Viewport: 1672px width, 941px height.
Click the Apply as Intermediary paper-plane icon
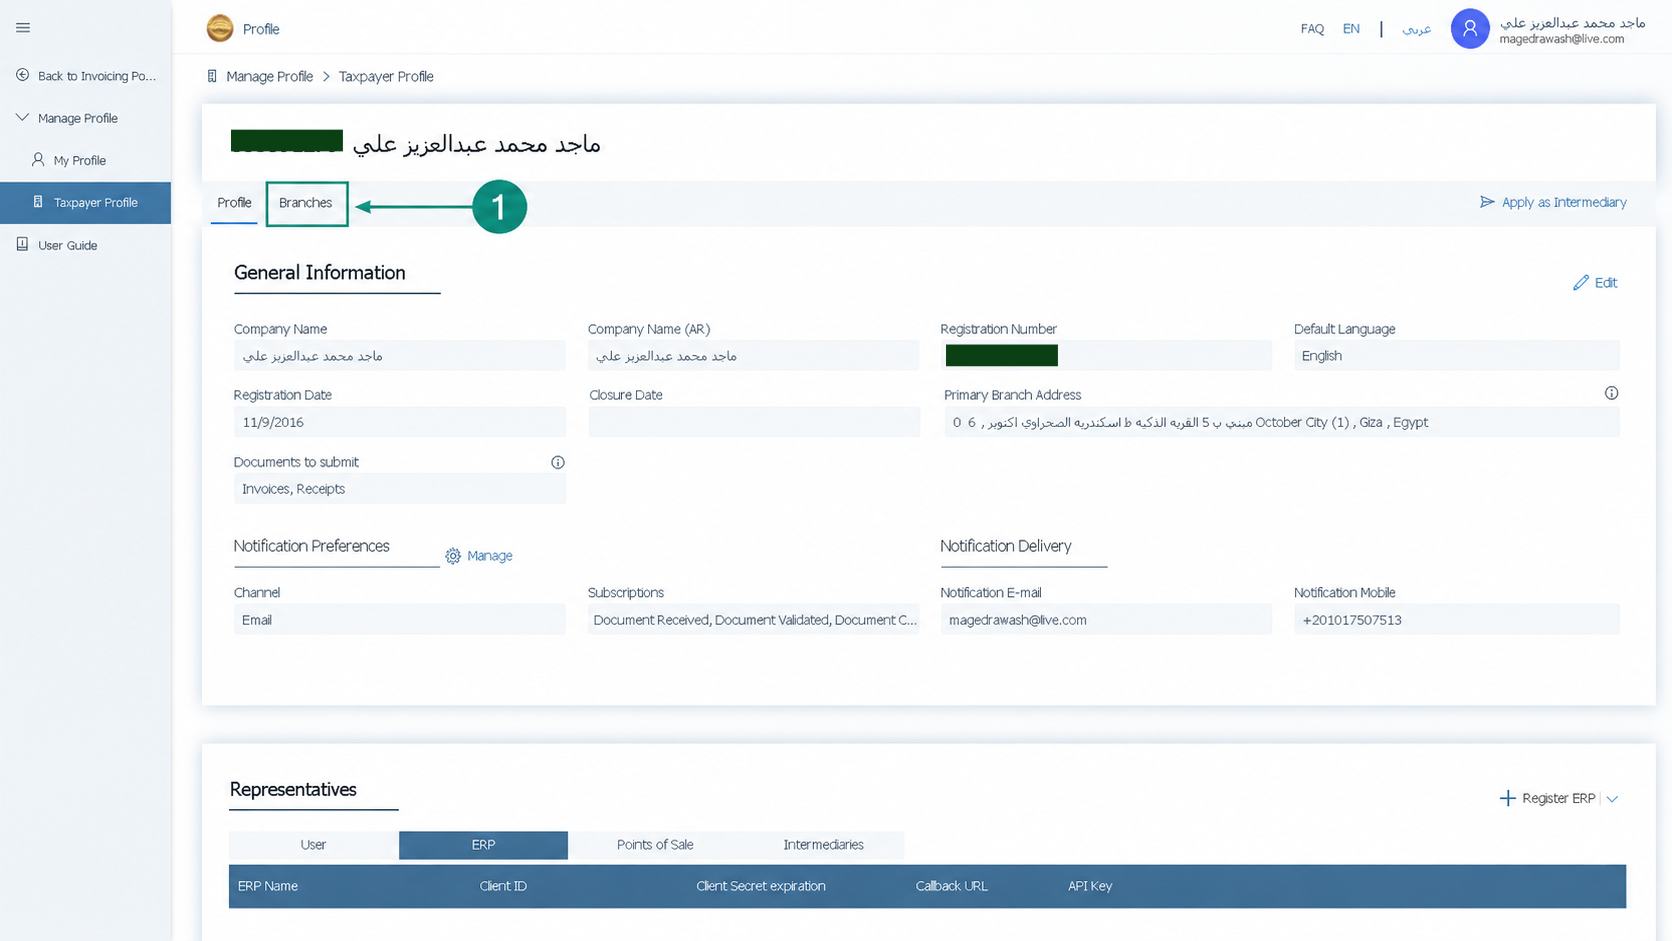[x=1487, y=202]
